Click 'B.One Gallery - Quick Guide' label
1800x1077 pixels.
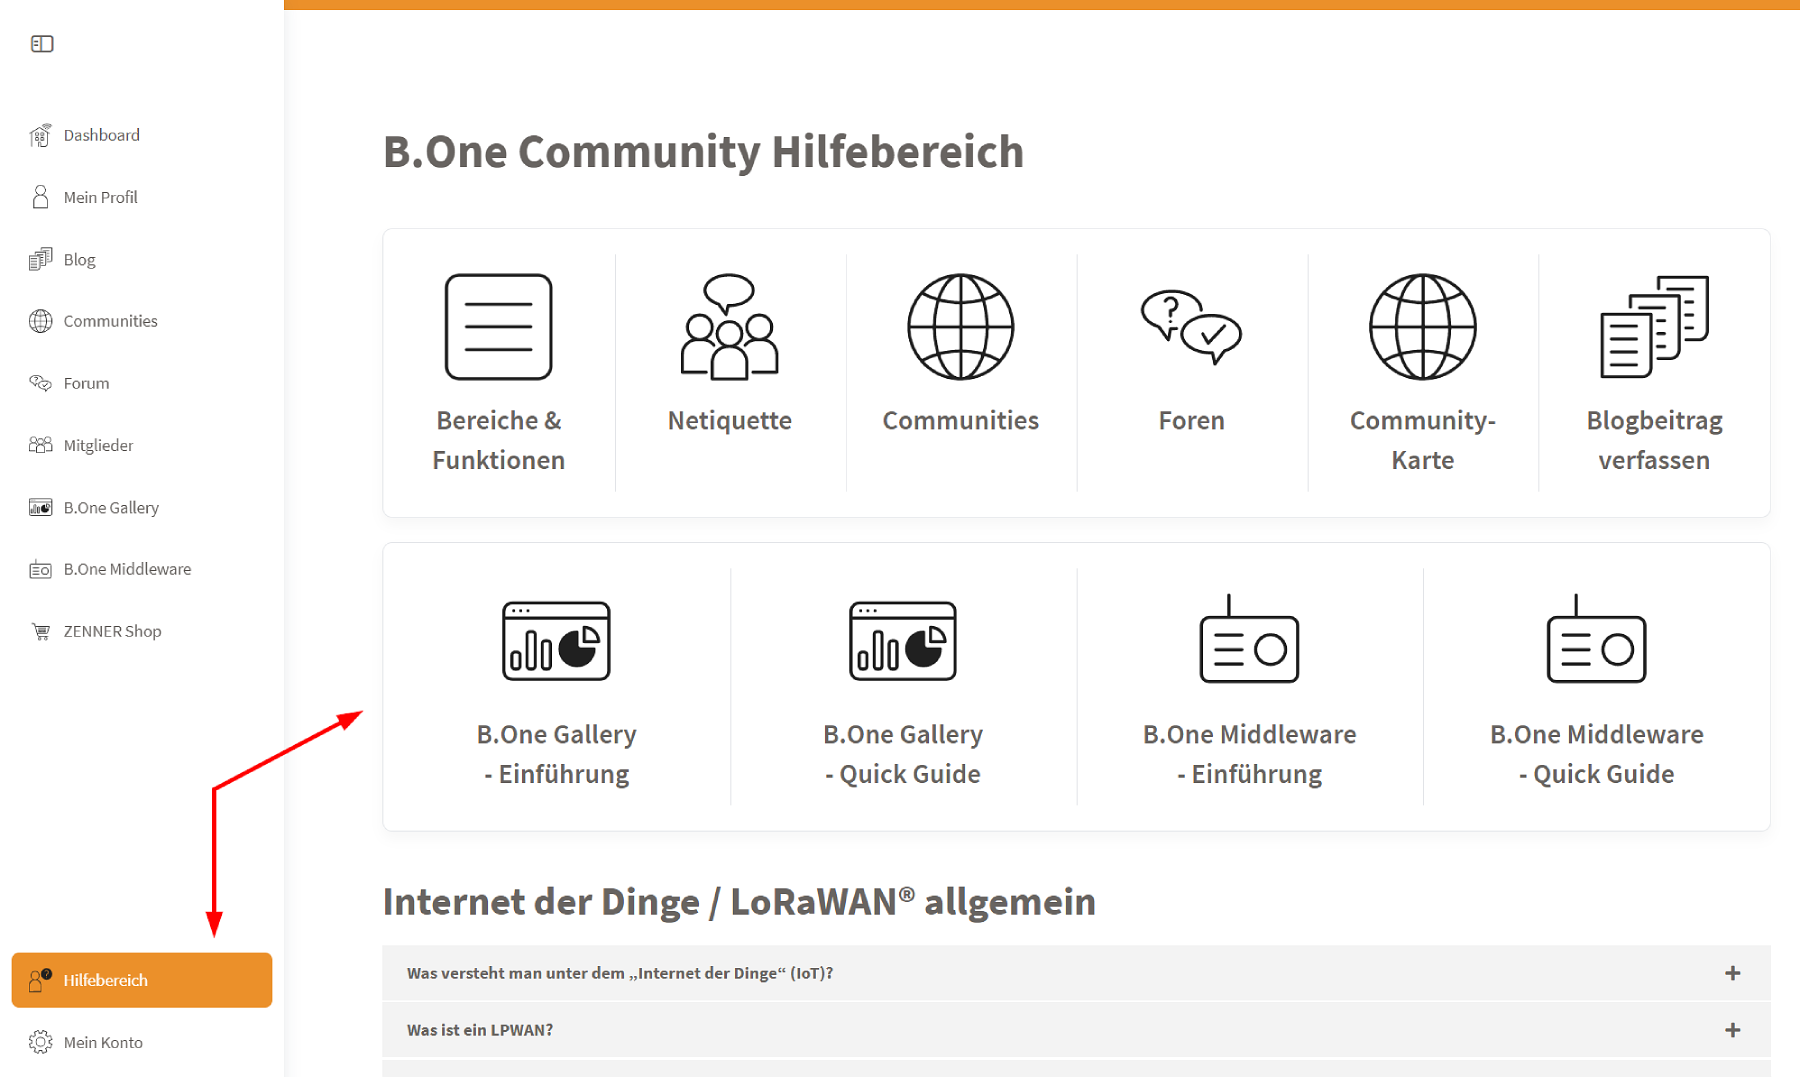pyautogui.click(x=903, y=754)
